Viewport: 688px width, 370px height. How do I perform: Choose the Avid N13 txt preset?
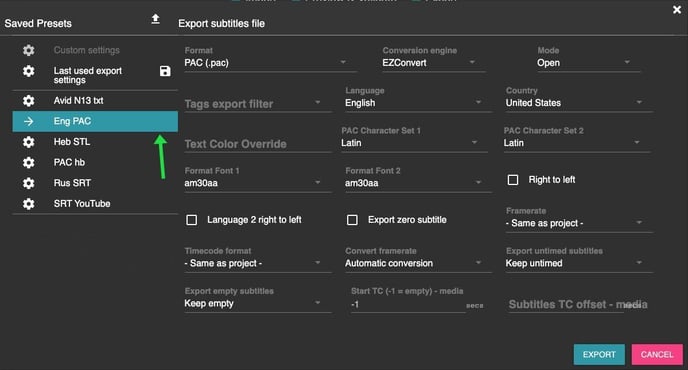(95, 101)
